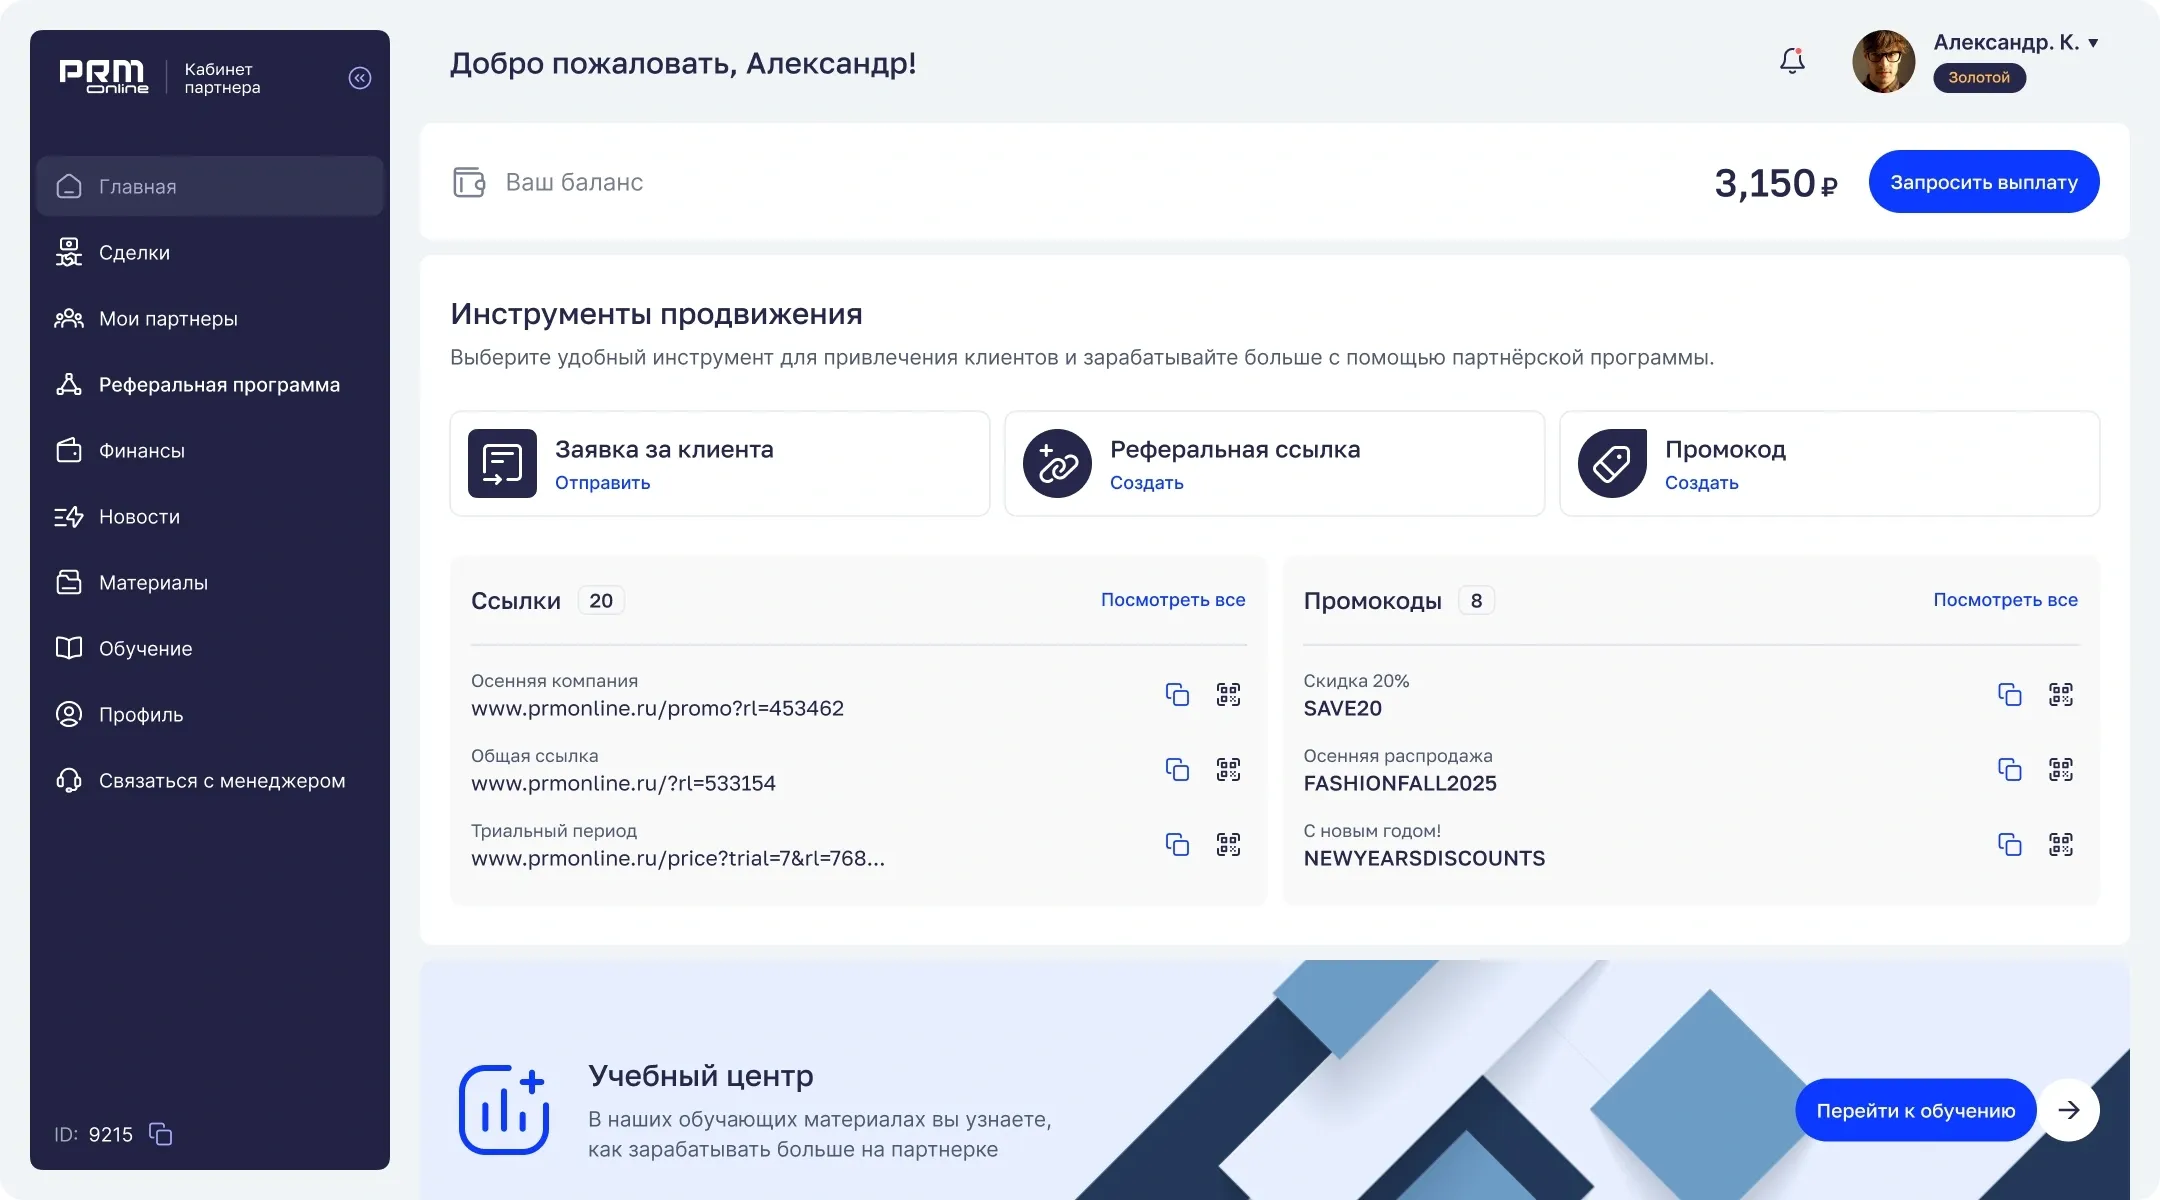Go to Реферальная программа section
This screenshot has height=1200, width=2160.
click(219, 385)
